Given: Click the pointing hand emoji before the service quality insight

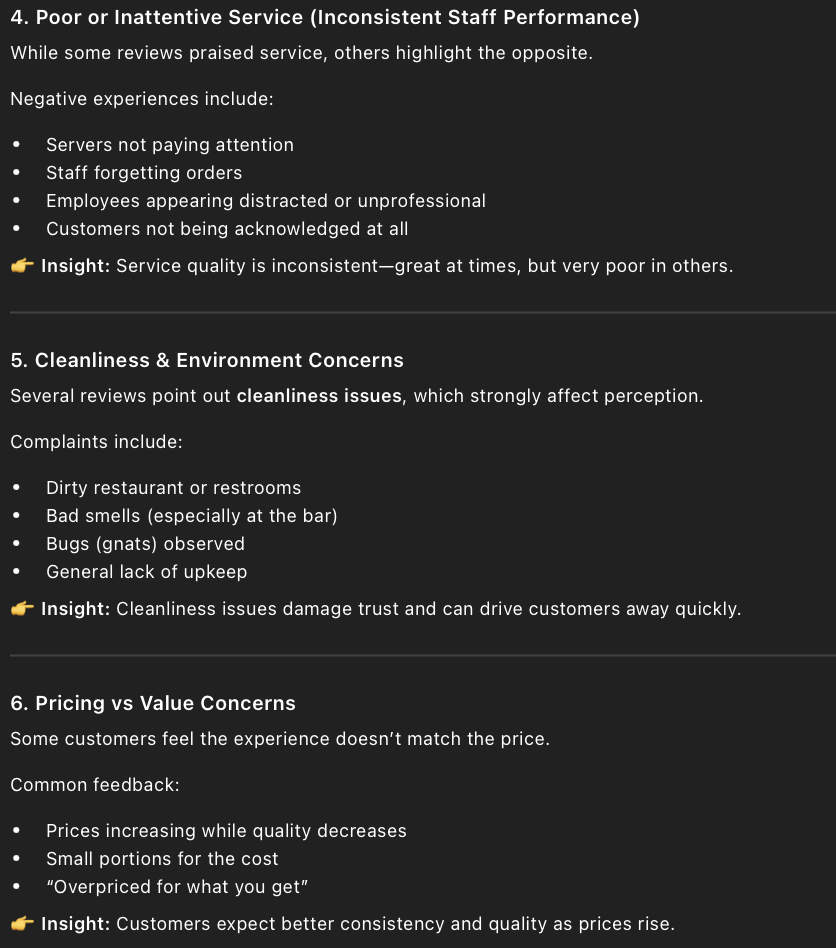Looking at the screenshot, I should pos(22,267).
